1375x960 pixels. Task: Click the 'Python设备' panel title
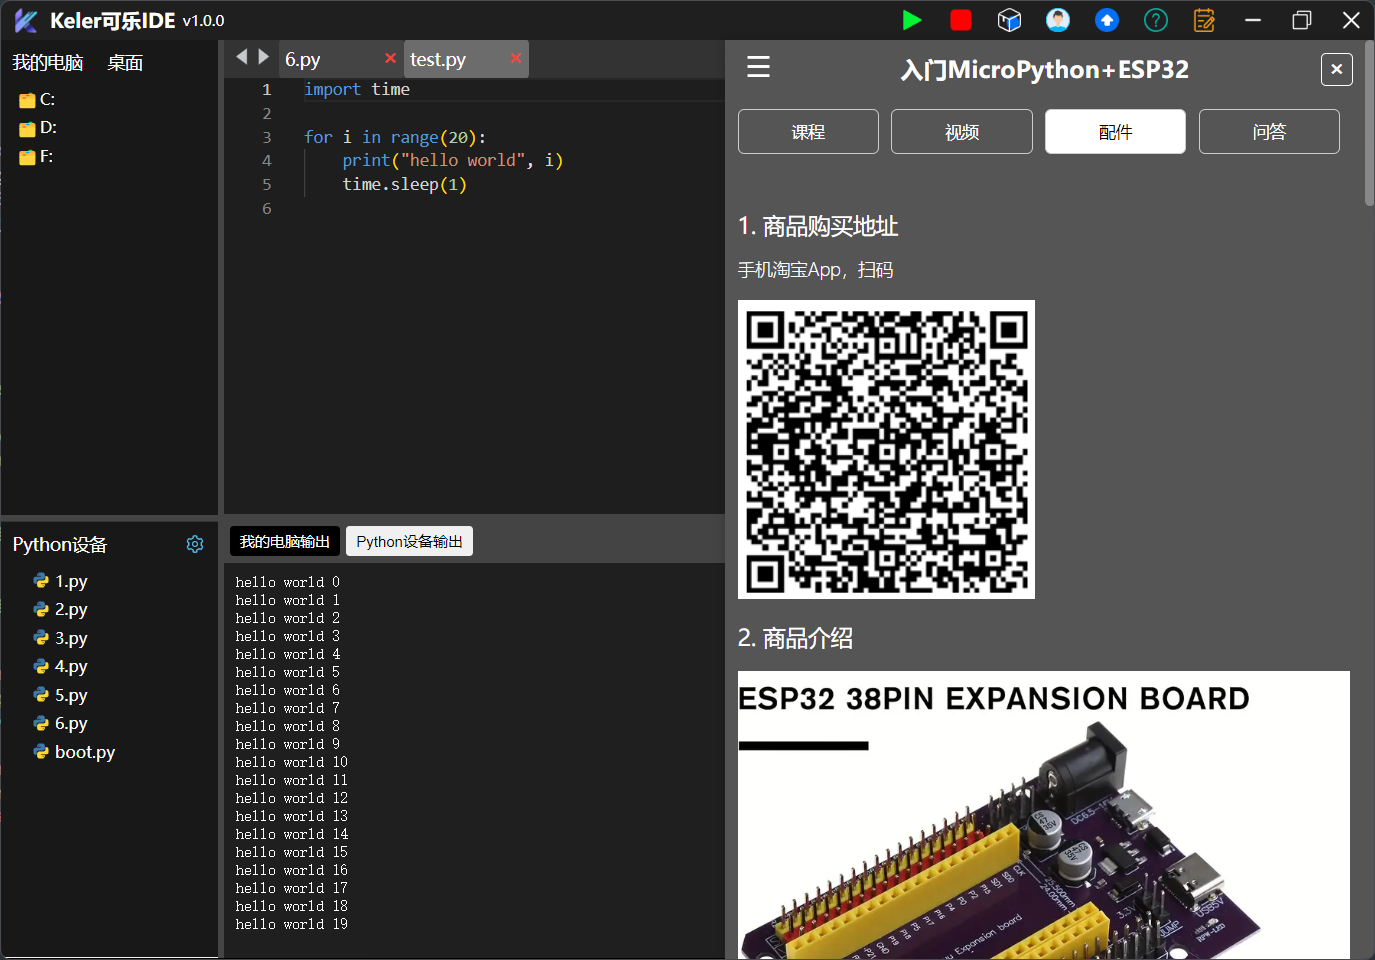60,544
